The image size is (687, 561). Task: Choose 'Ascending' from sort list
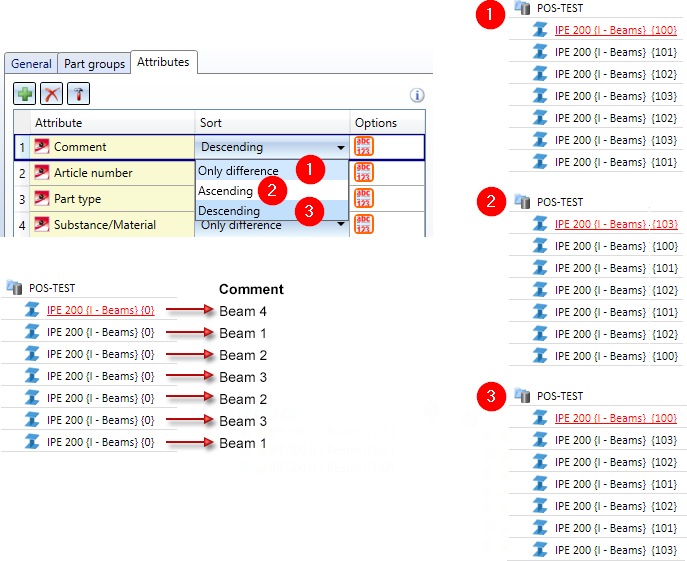pos(226,191)
